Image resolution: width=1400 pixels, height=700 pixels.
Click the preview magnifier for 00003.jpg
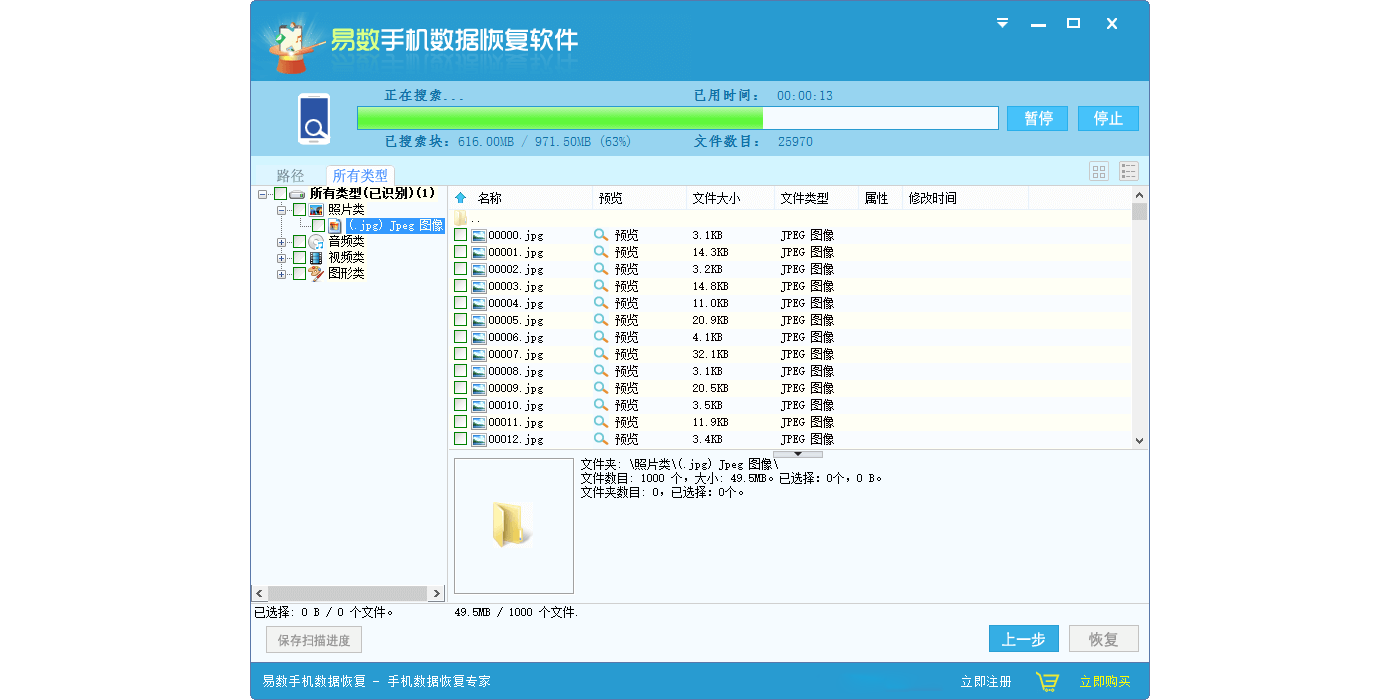(x=601, y=286)
